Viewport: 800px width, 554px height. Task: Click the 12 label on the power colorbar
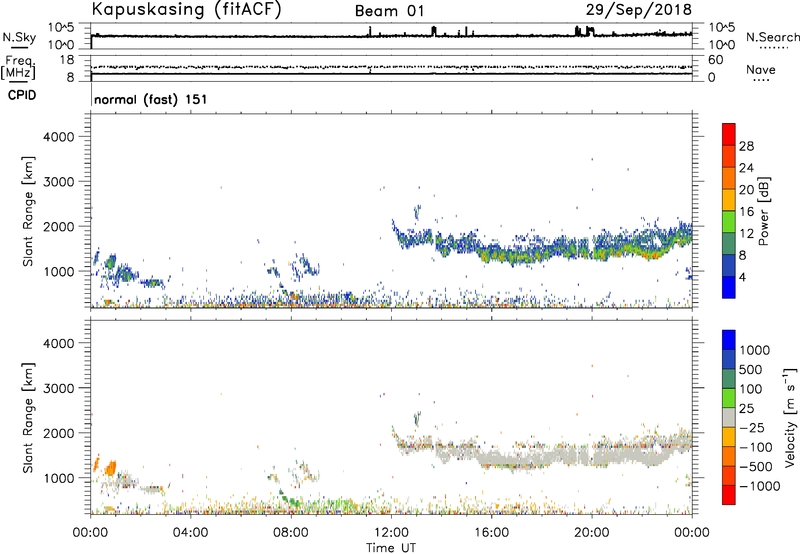pyautogui.click(x=746, y=233)
